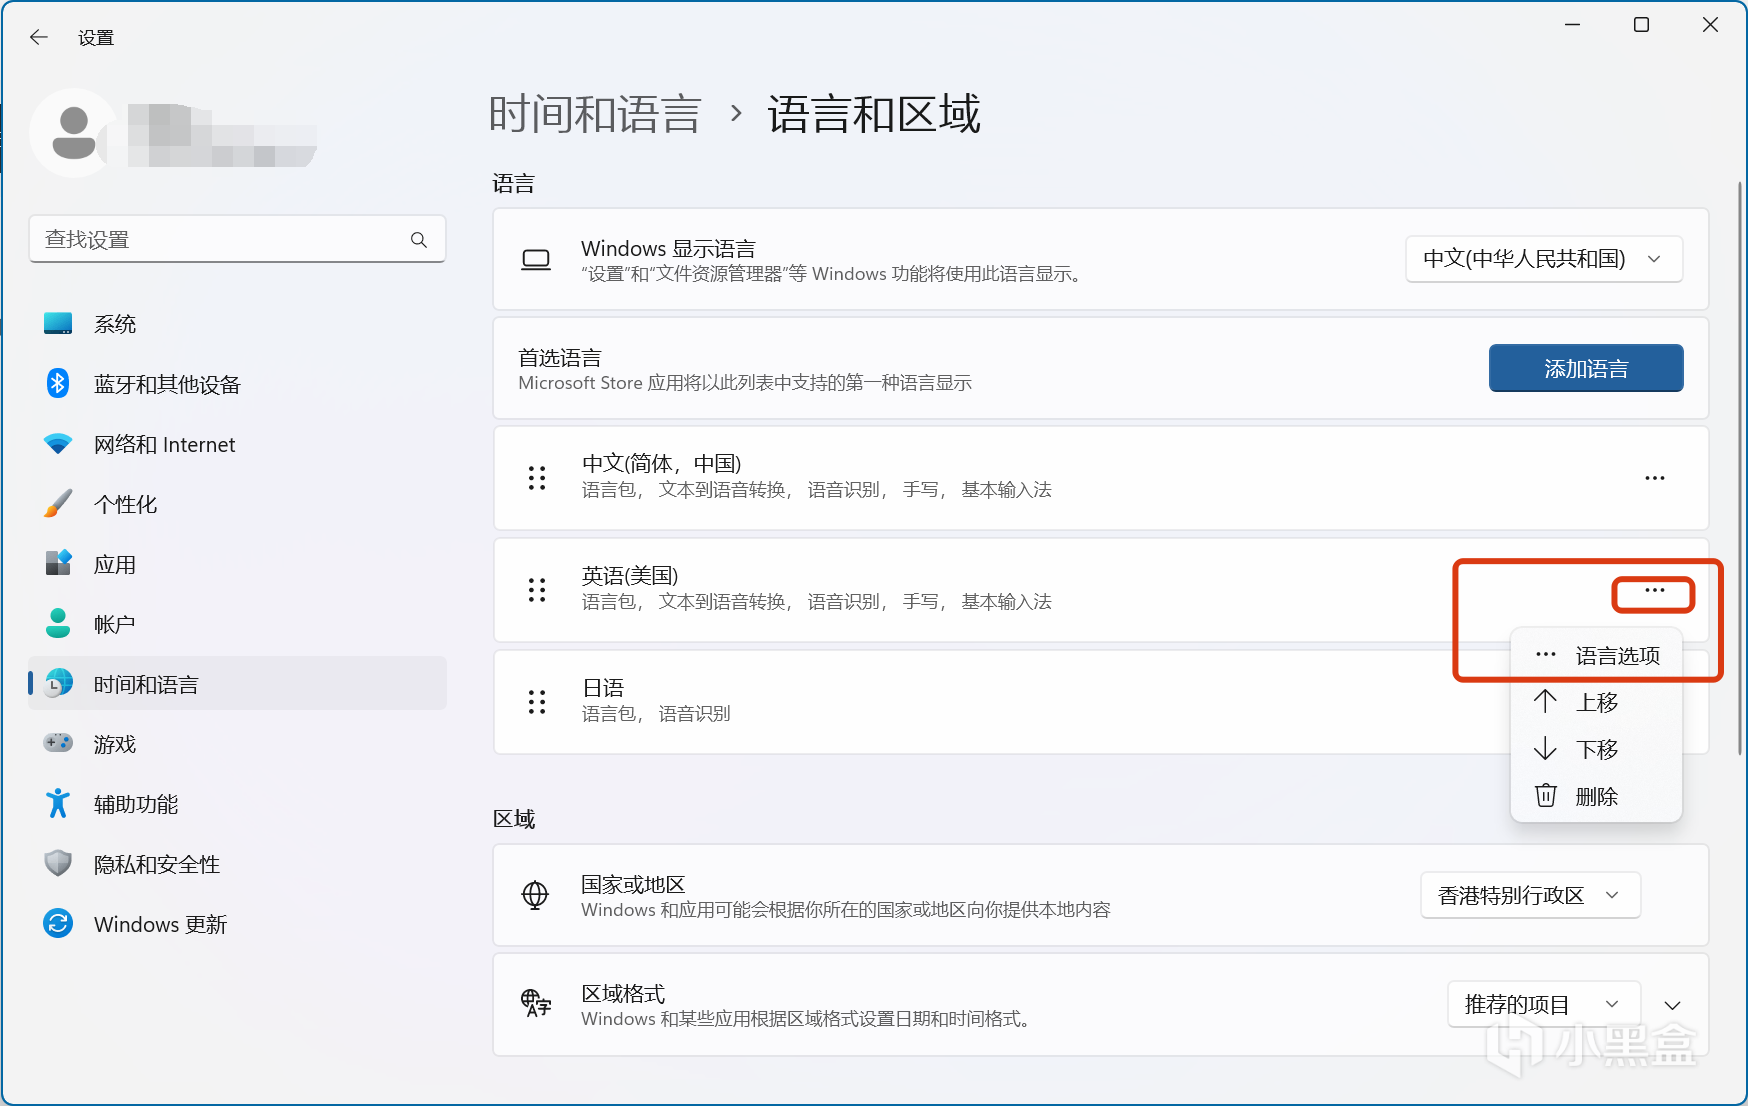Screen dimensions: 1748x1106
Task: Select 游戏 in the sidebar
Action: coord(237,744)
